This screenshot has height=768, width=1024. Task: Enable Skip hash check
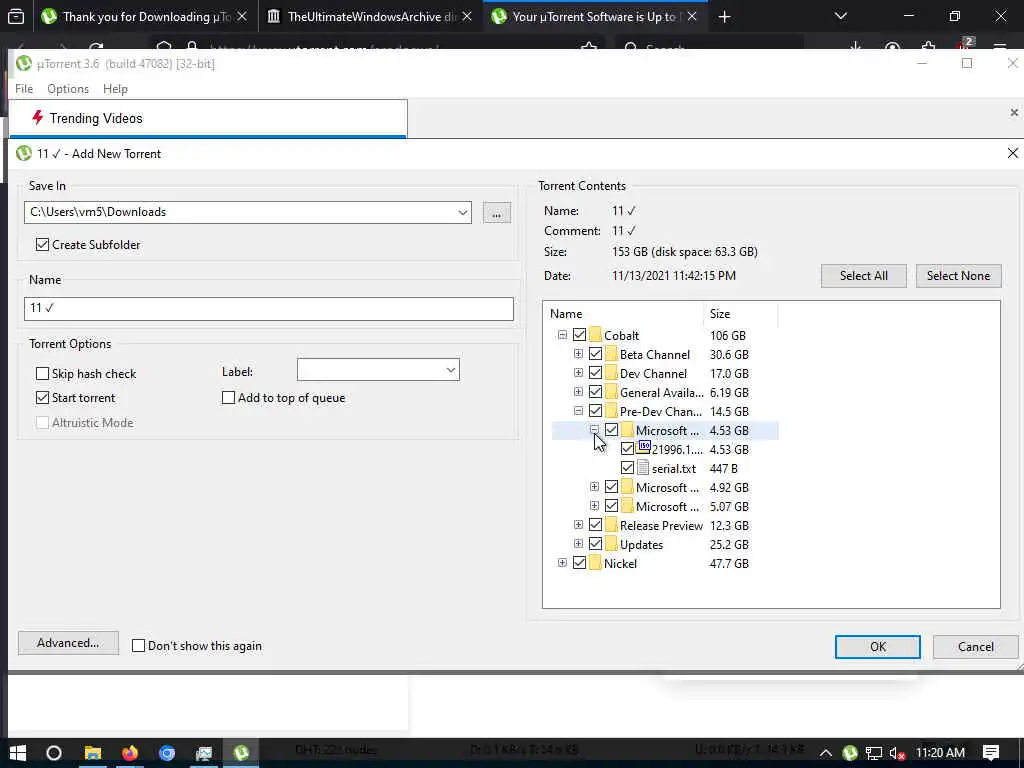pos(42,374)
